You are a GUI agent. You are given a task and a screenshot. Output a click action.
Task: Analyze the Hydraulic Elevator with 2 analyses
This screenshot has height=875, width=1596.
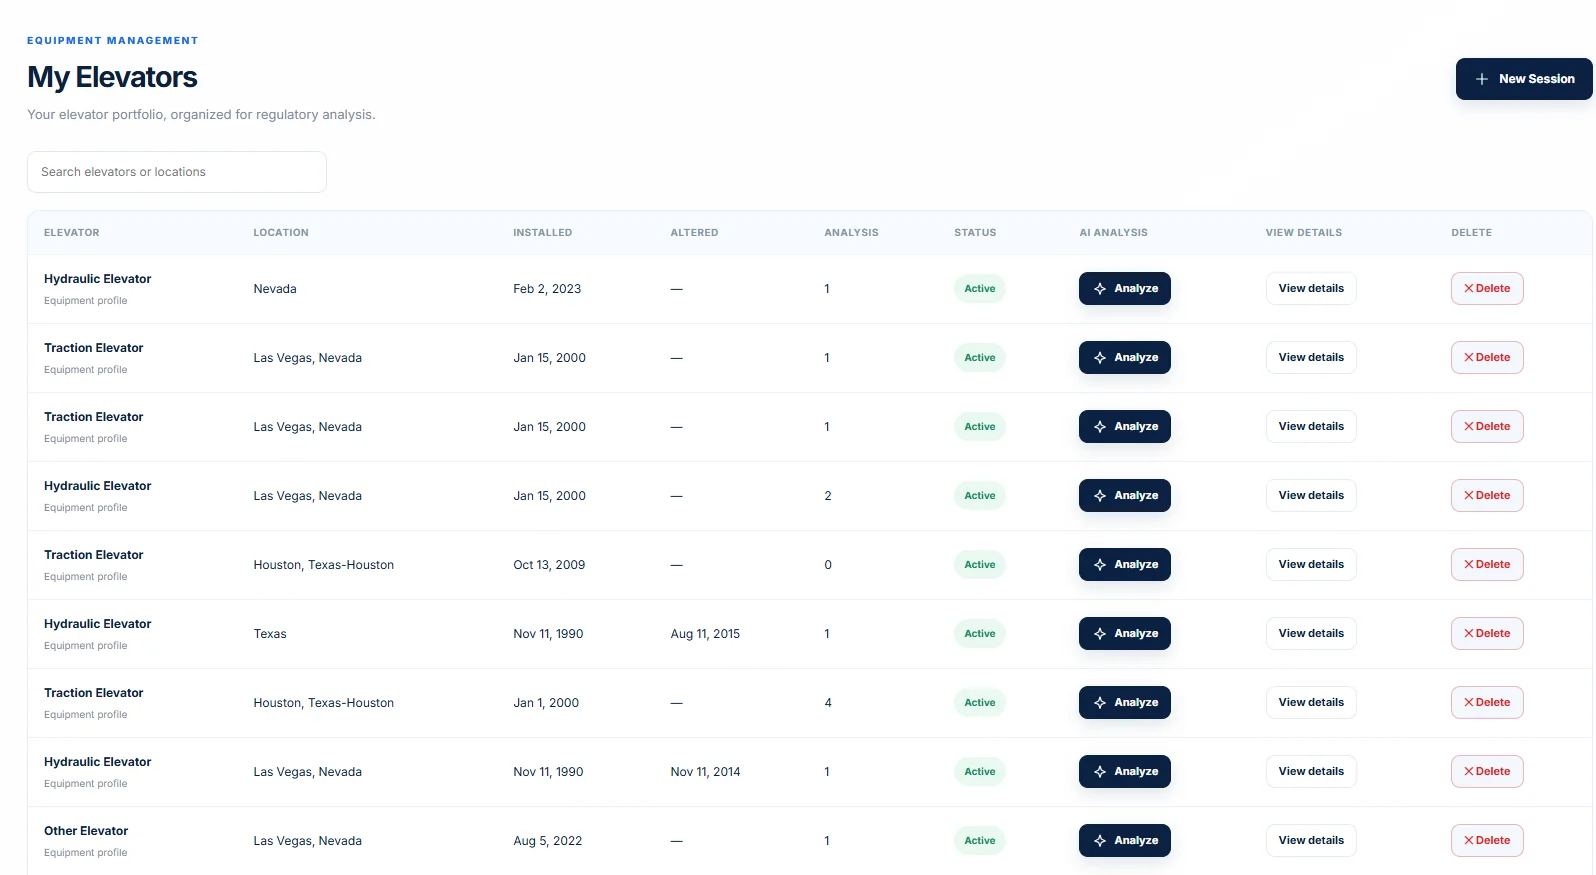1125,496
